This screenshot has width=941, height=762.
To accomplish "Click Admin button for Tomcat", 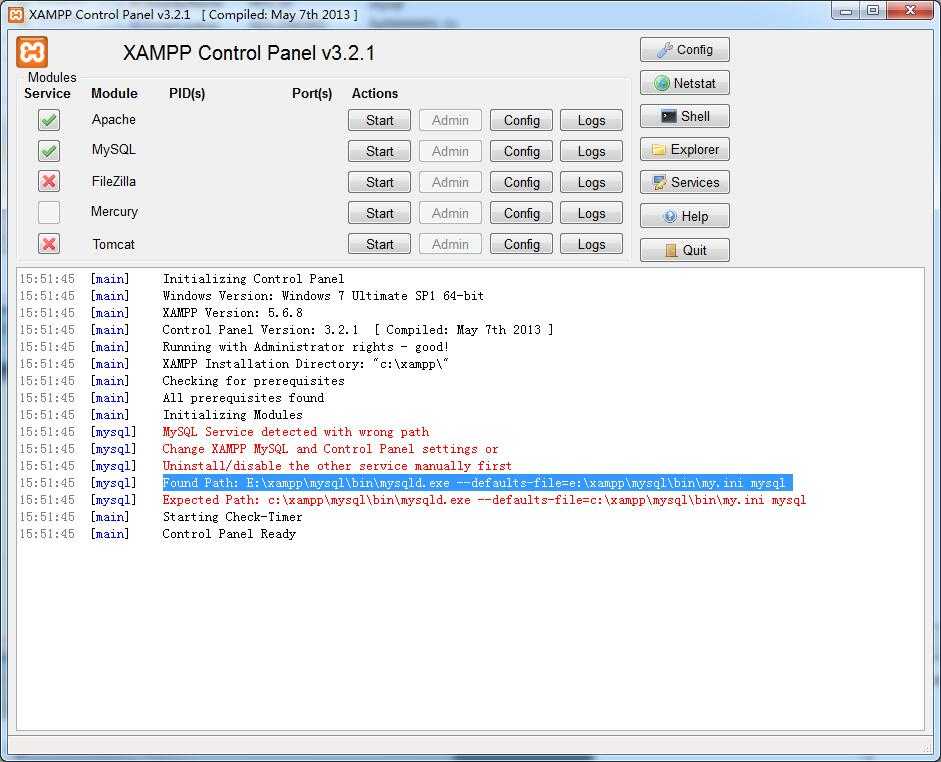I will pos(450,244).
